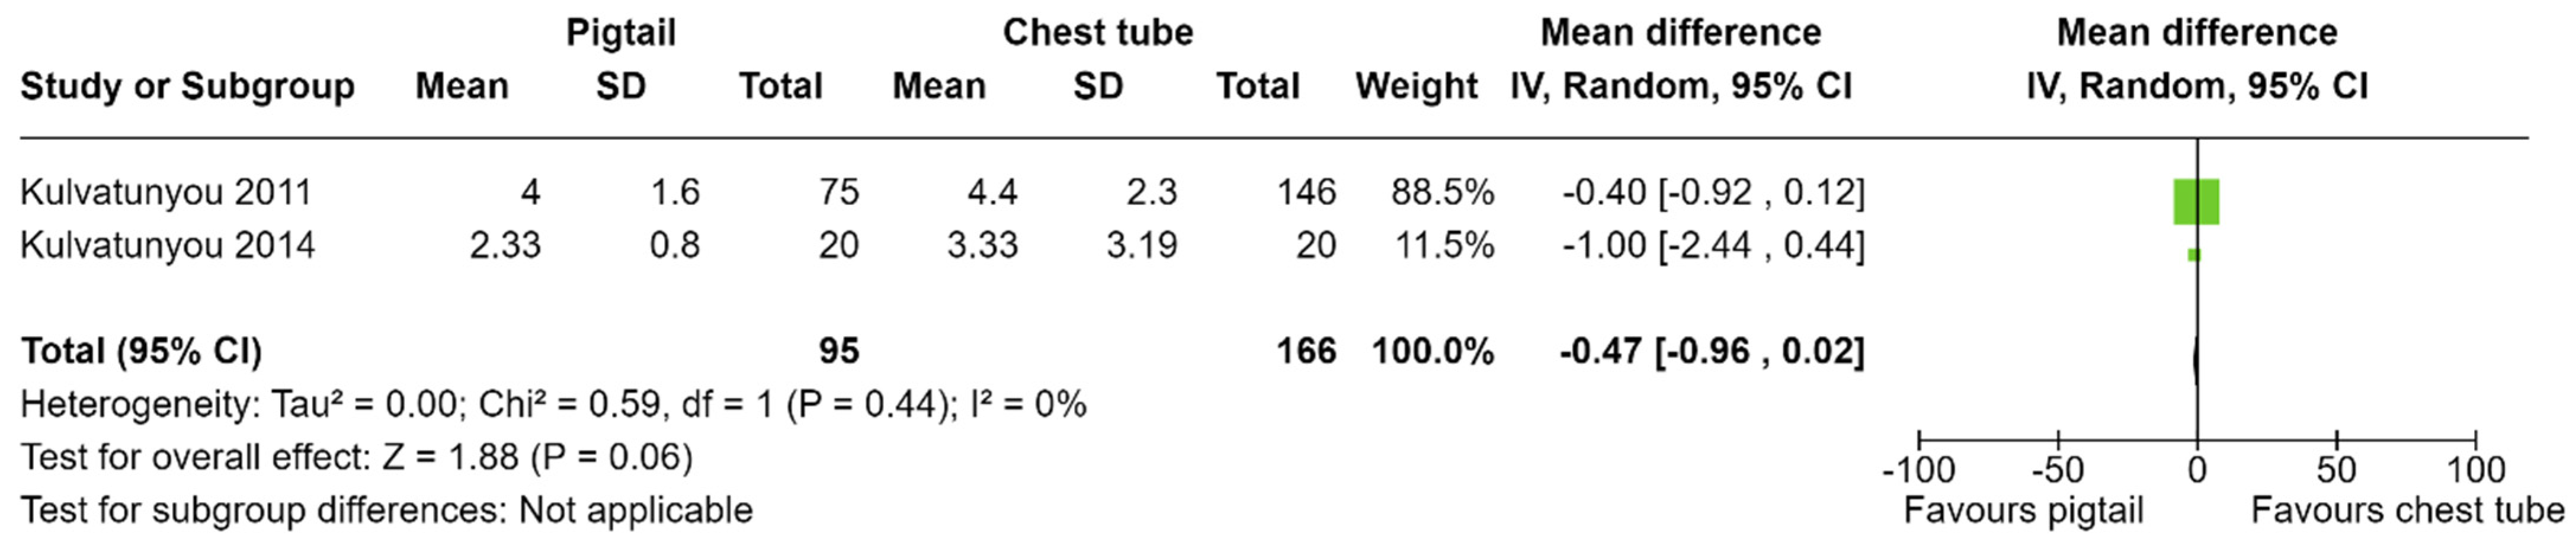Click the 88.5% weight value
Image resolution: width=2576 pixels, height=546 pixels.
coord(1442,192)
